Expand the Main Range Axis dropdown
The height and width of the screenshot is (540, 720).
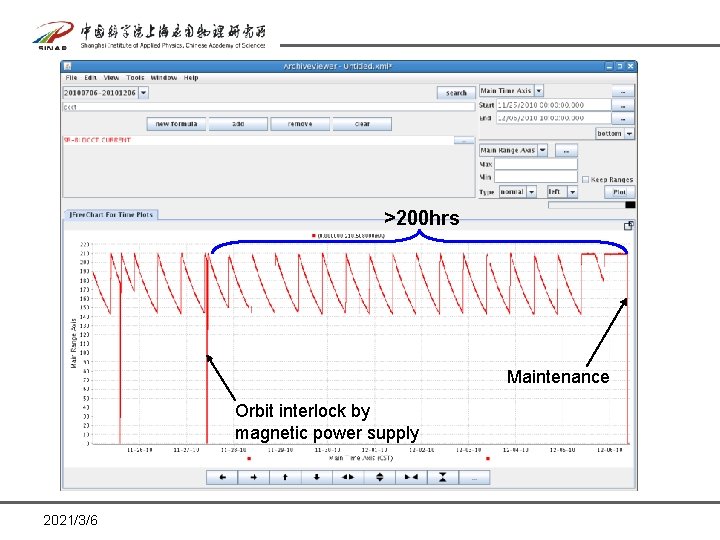click(x=543, y=150)
